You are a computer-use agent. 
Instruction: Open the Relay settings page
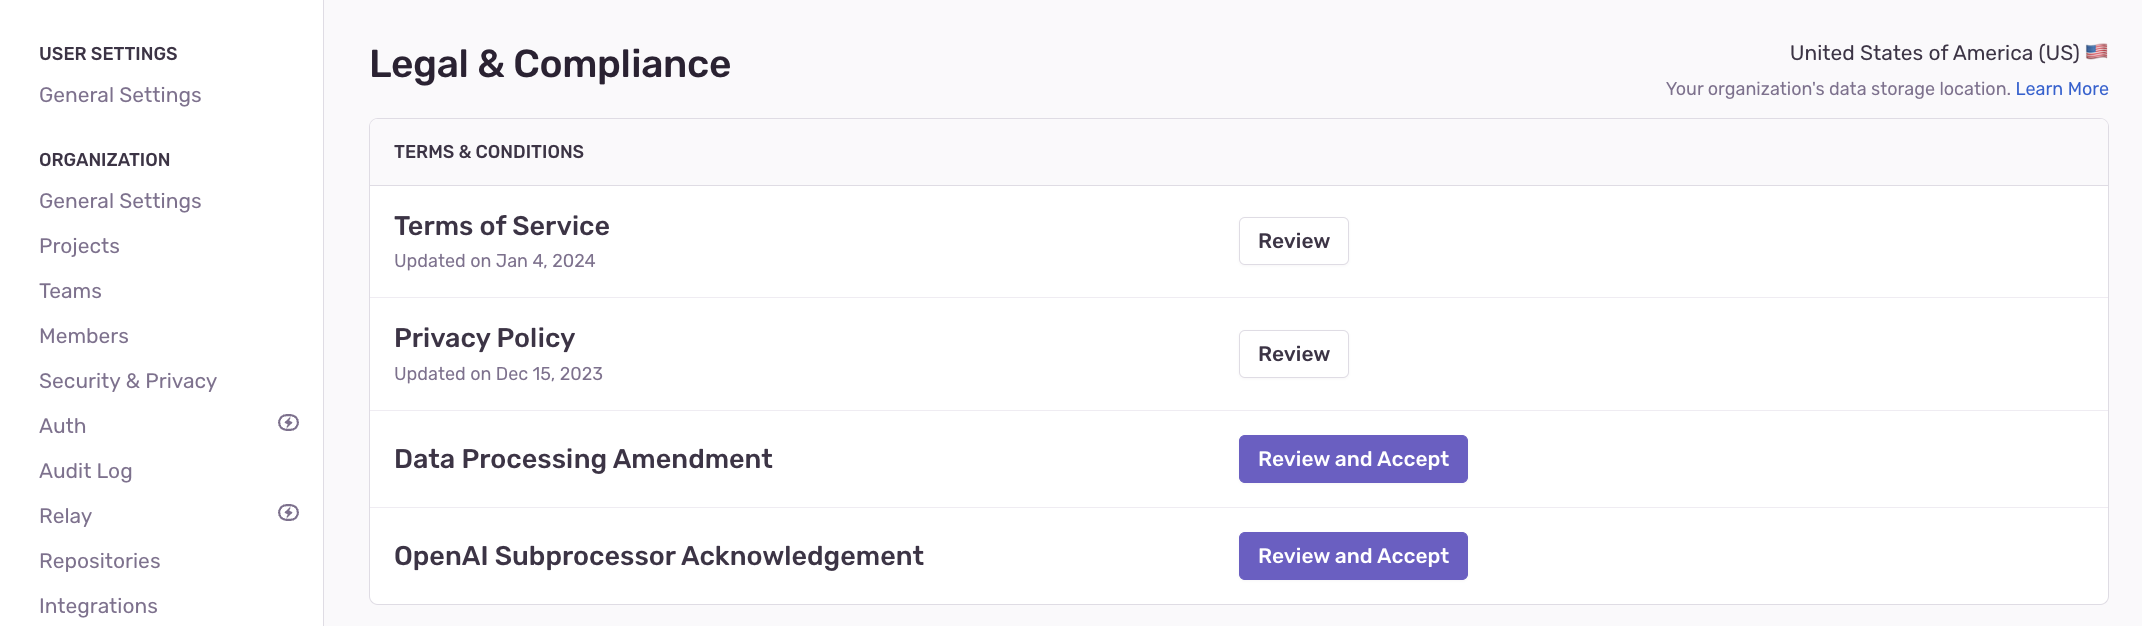[64, 515]
